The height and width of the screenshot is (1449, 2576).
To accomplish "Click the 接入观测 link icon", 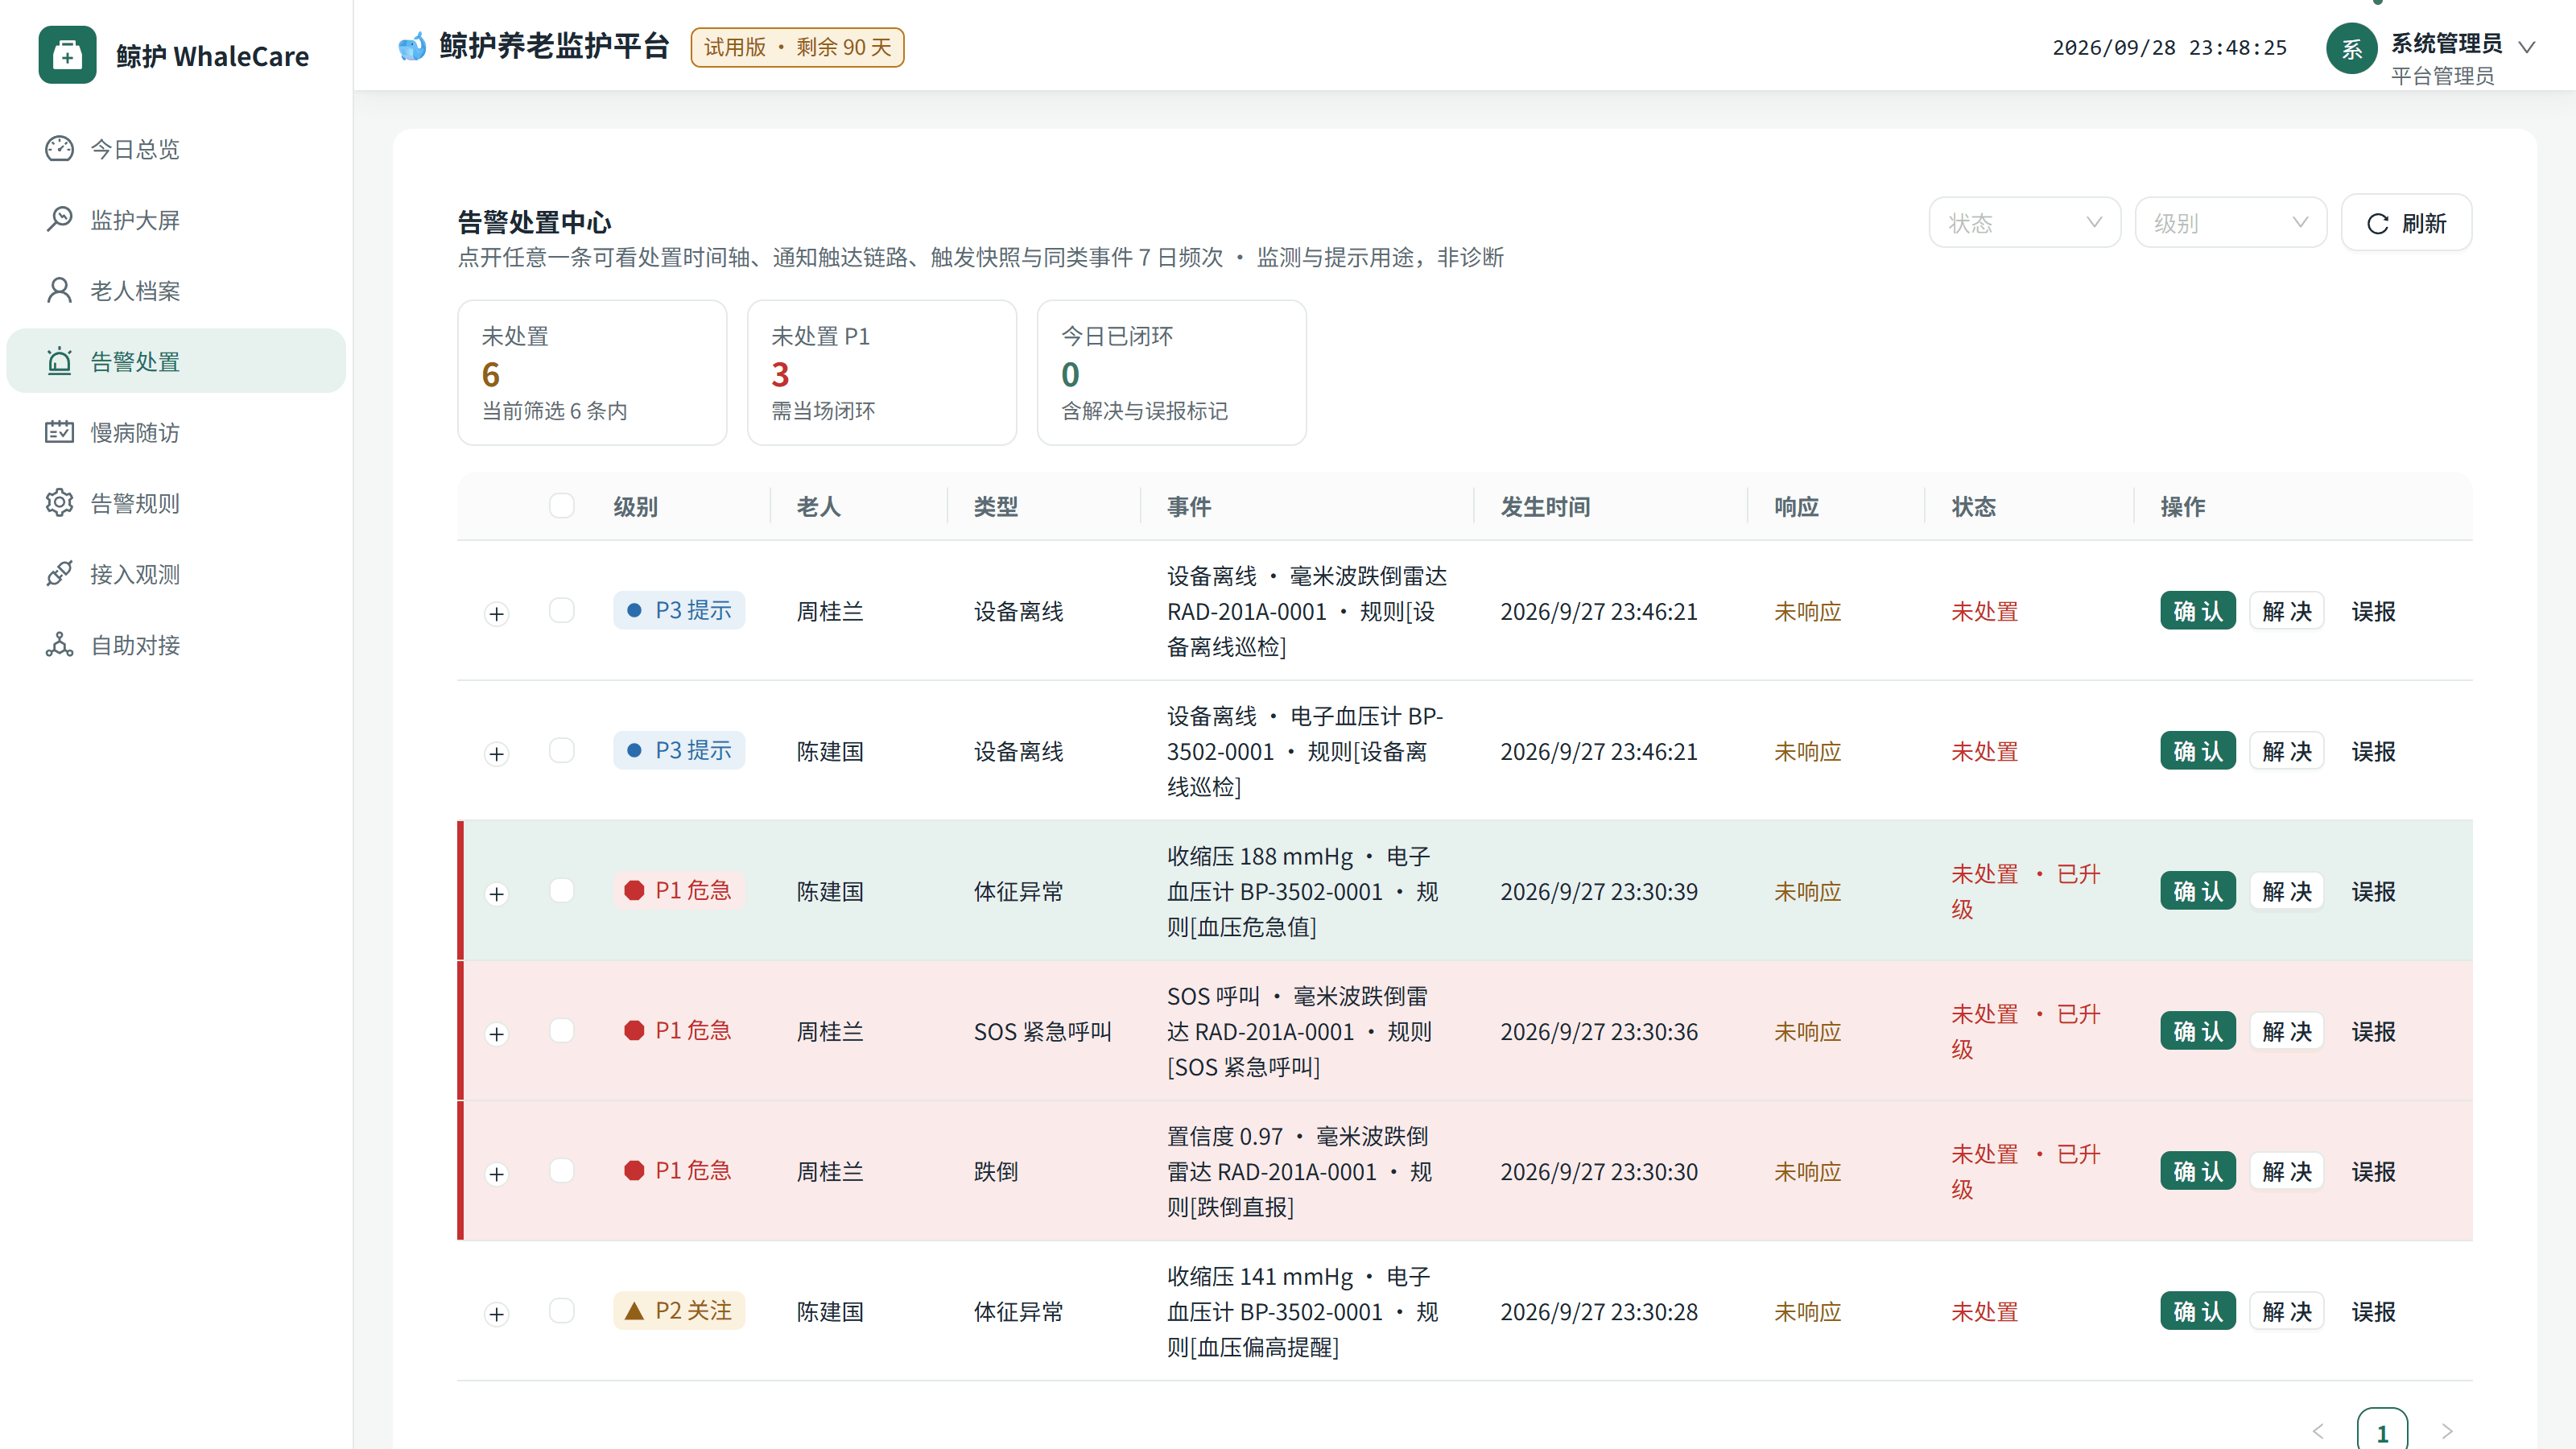I will click(59, 574).
